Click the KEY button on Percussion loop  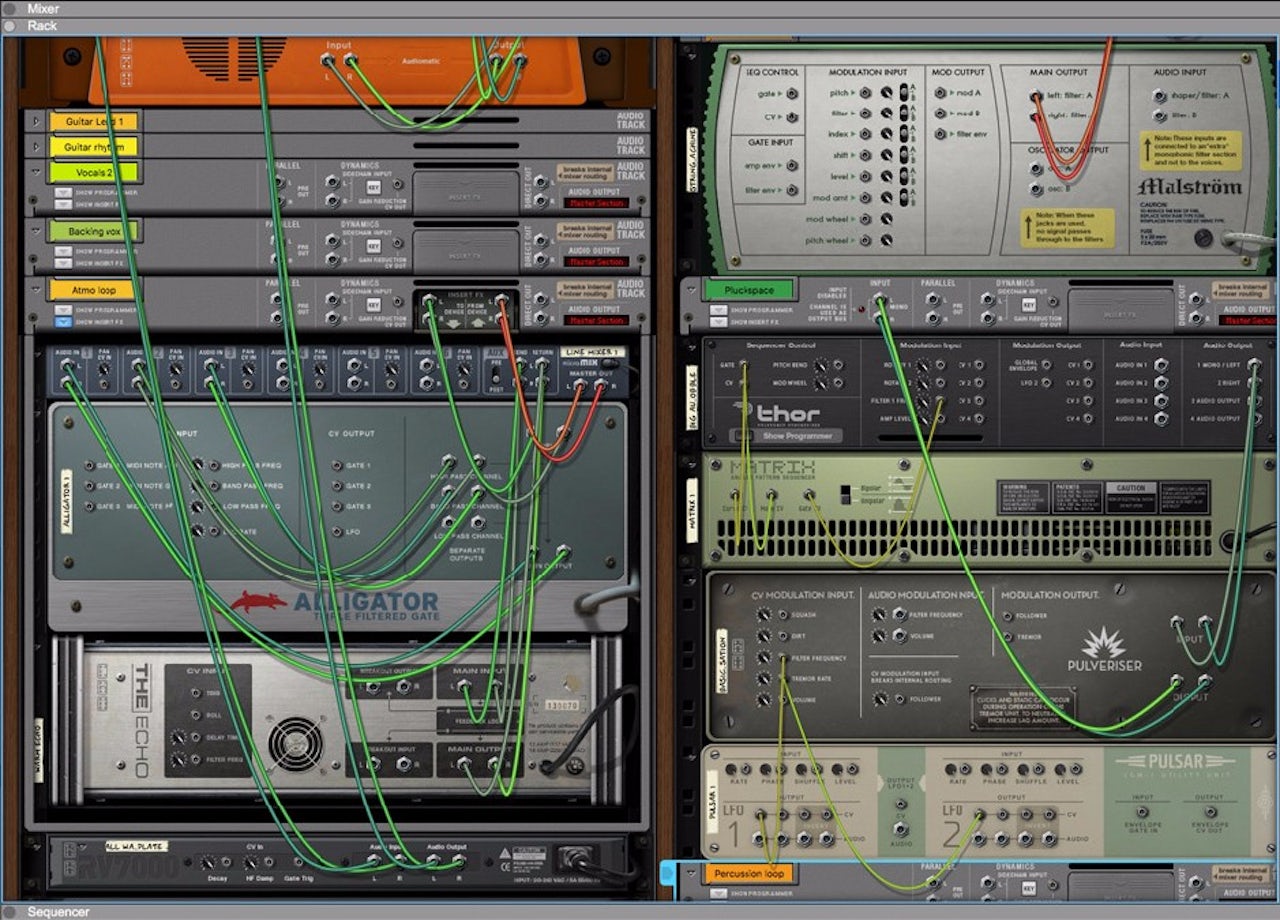click(x=1029, y=887)
